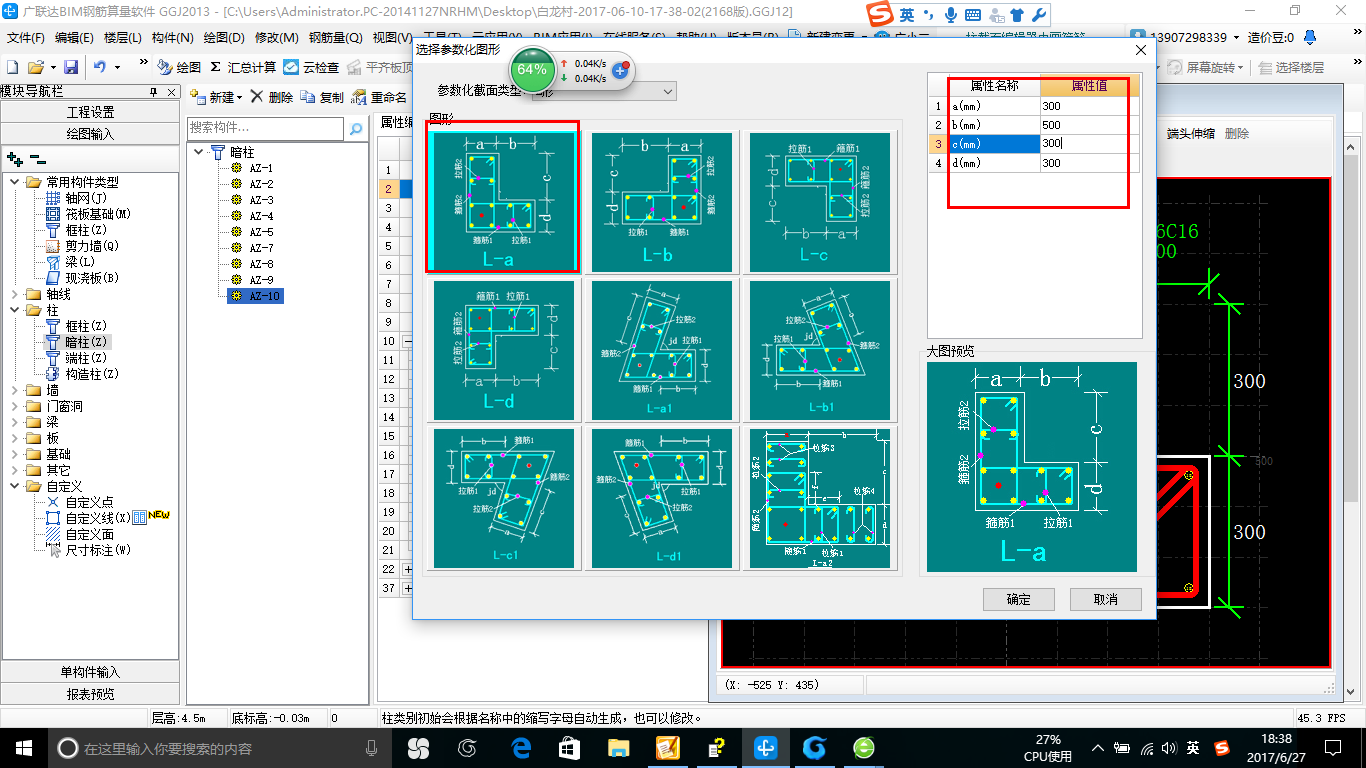This screenshot has width=1366, height=768.
Task: Collapse the 自定义 folder
Action: pyautogui.click(x=14, y=486)
